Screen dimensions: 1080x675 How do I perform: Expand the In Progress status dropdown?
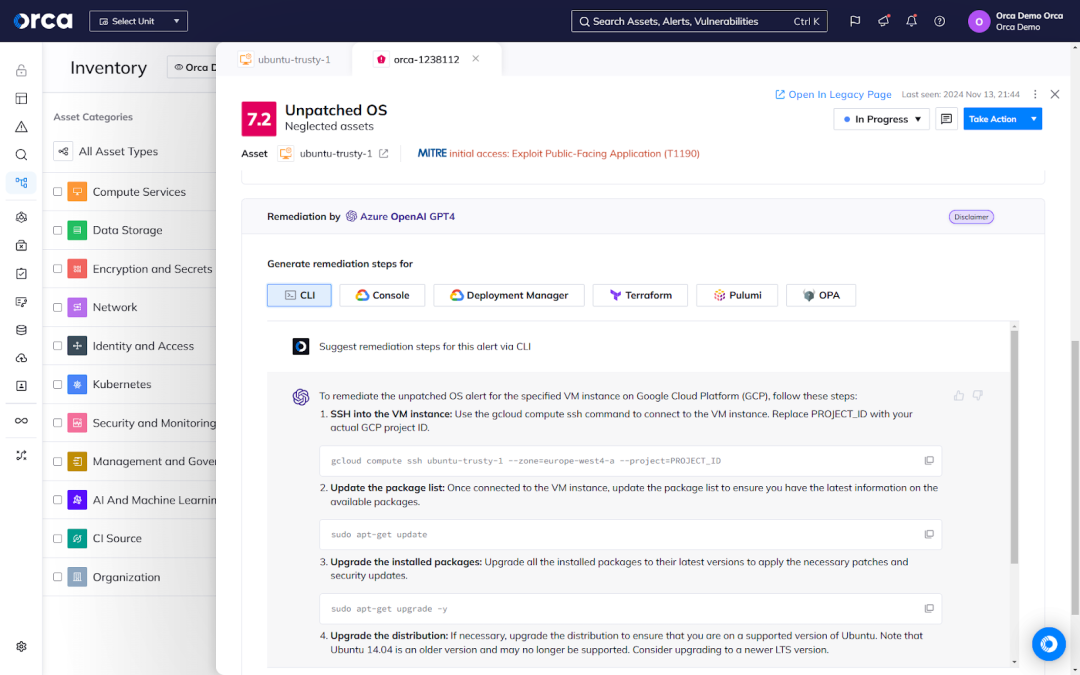(x=881, y=119)
